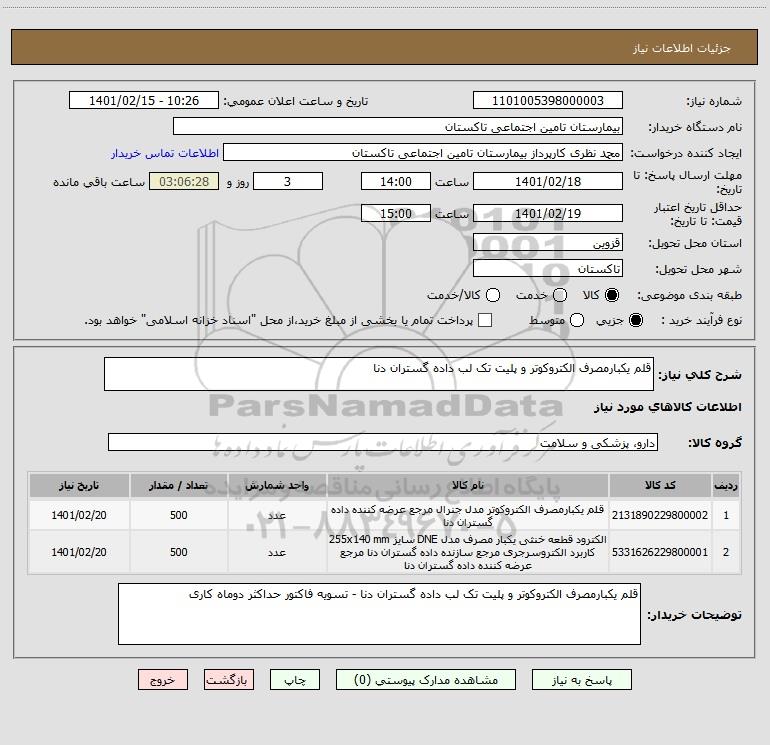Click the deadline hour field 14:00
Viewport: 770px width, 745px height.
[x=396, y=181]
